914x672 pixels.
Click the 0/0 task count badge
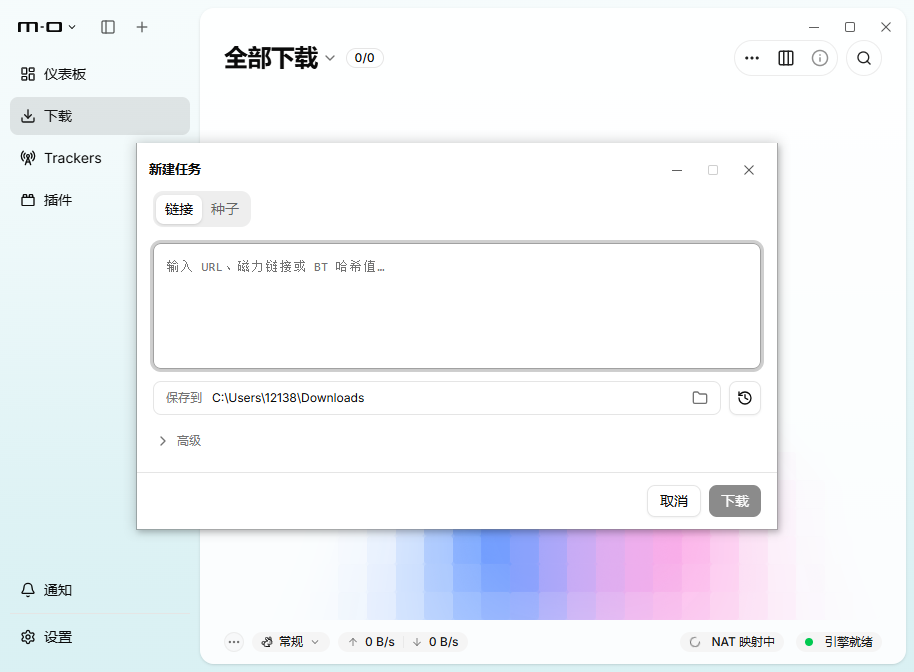click(364, 58)
